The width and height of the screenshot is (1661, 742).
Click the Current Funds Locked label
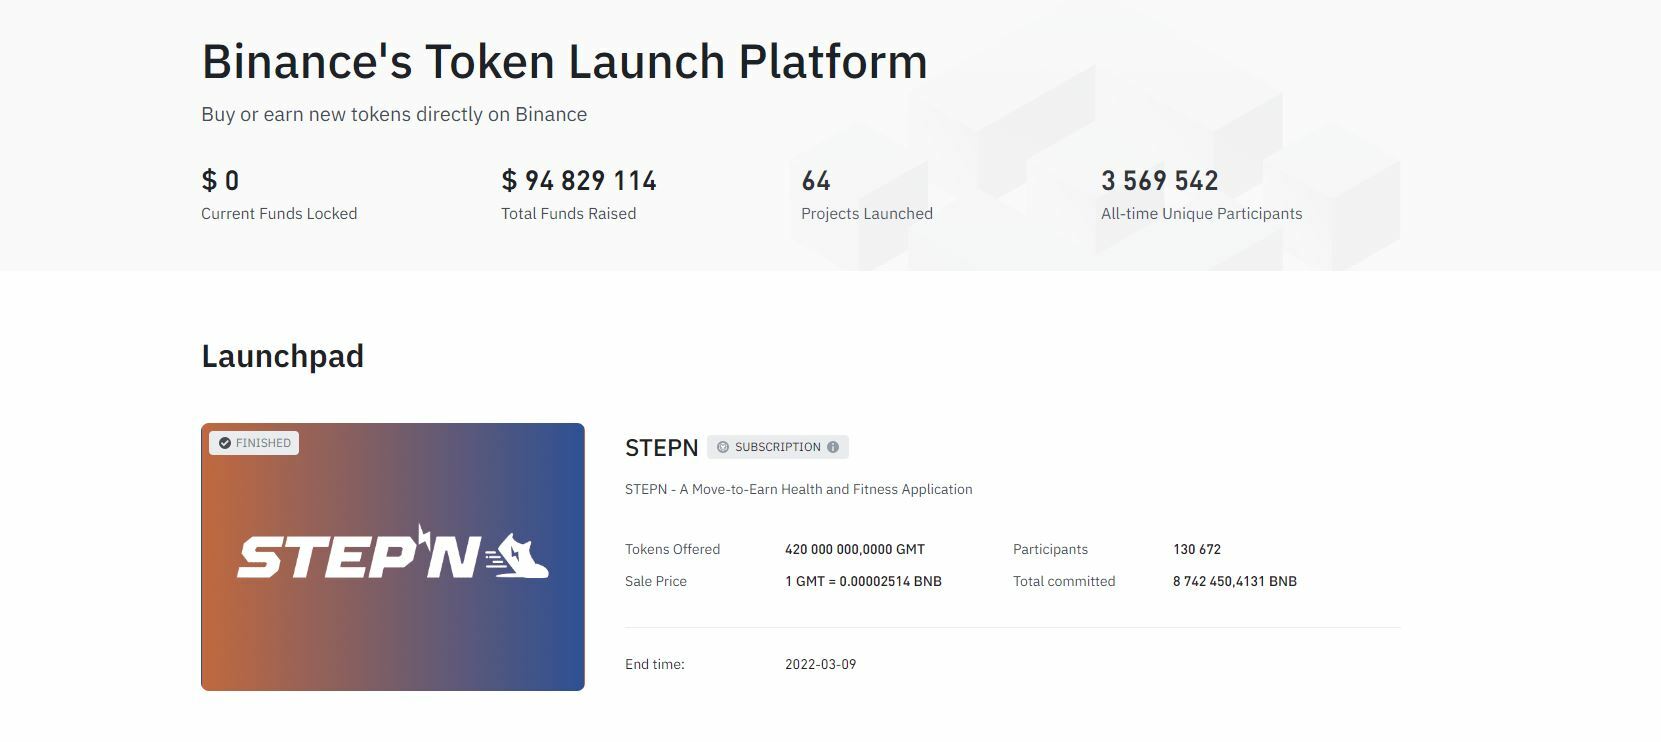tap(279, 213)
